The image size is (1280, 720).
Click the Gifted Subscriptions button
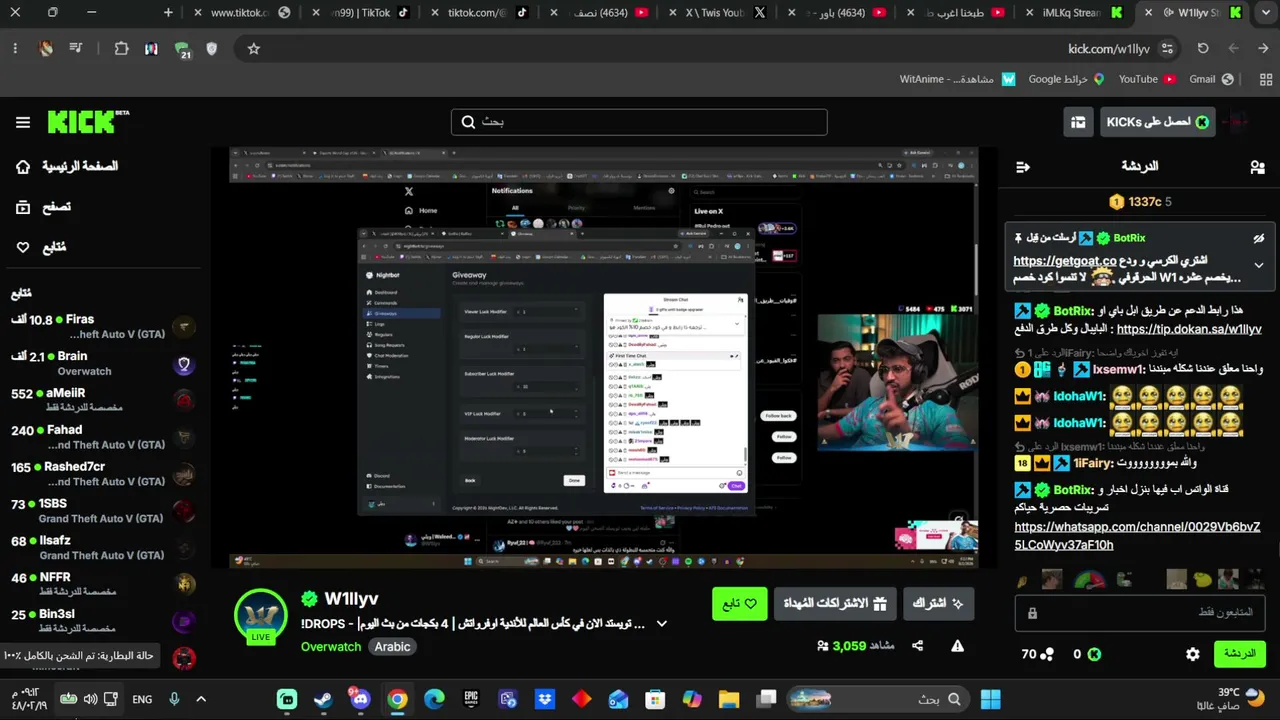[x=834, y=604]
